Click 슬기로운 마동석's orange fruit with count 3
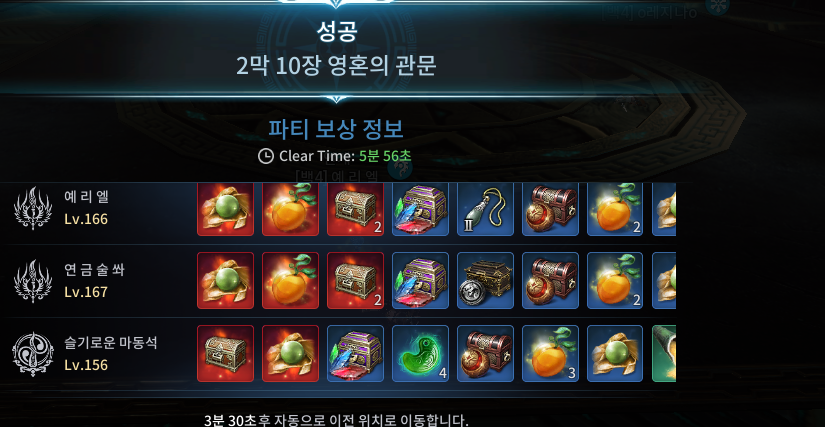This screenshot has width=825, height=427. [550, 353]
